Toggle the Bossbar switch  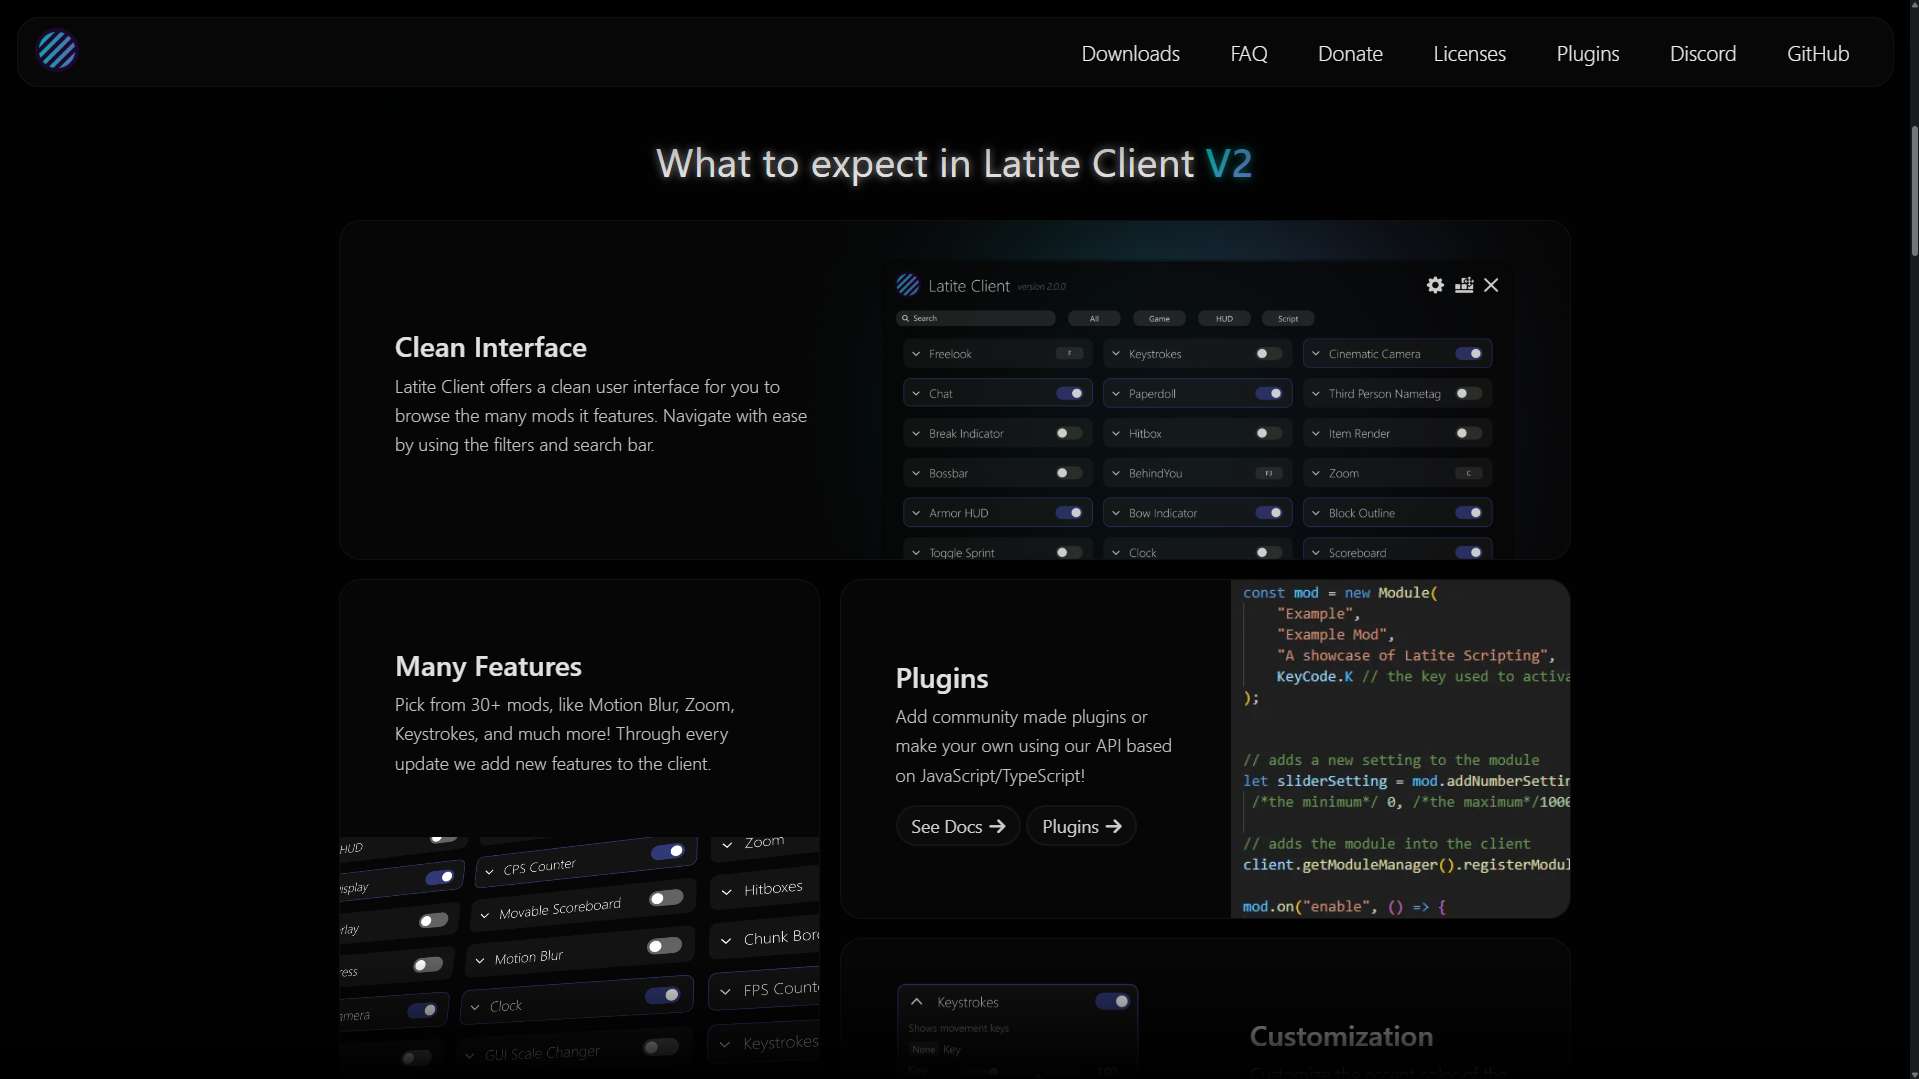click(x=1069, y=473)
